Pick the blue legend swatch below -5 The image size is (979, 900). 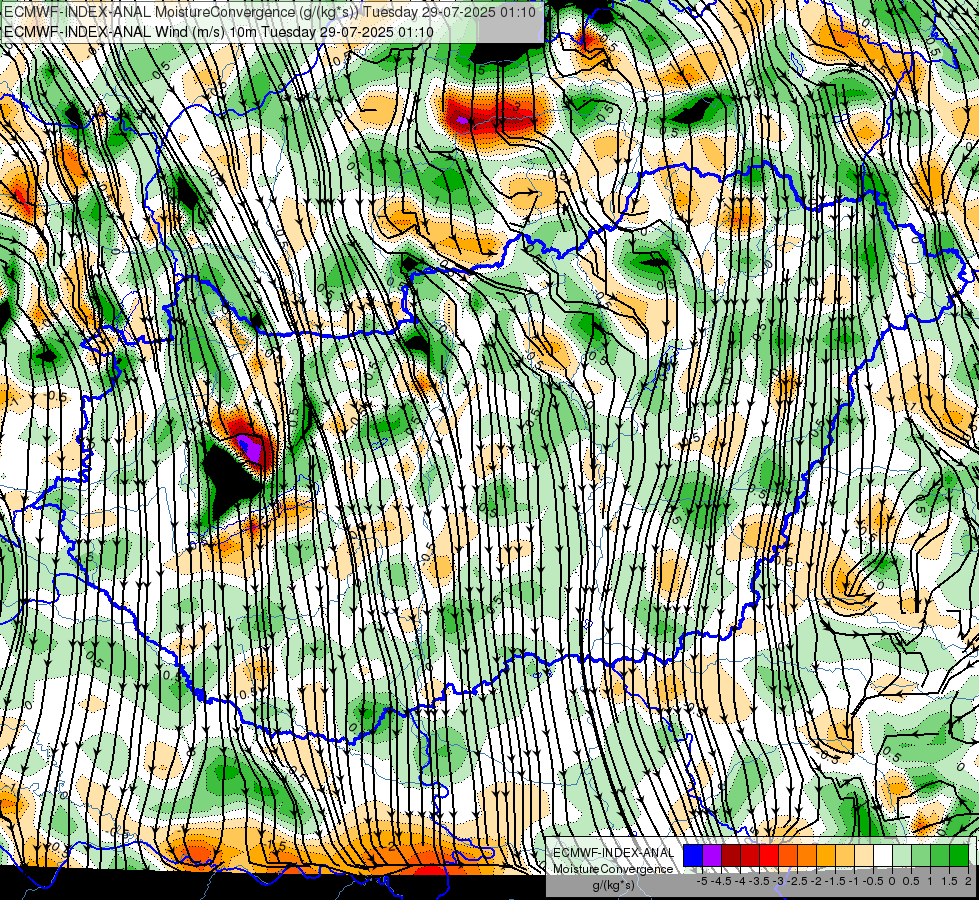tap(693, 856)
